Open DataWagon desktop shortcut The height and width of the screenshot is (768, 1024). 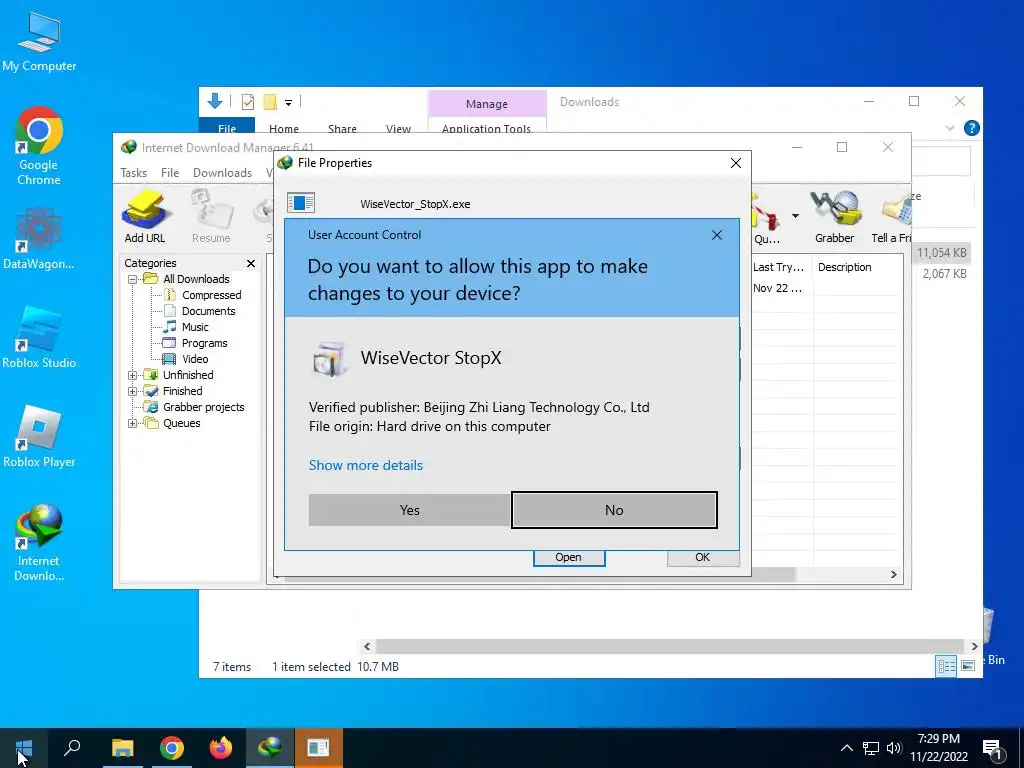pyautogui.click(x=39, y=239)
